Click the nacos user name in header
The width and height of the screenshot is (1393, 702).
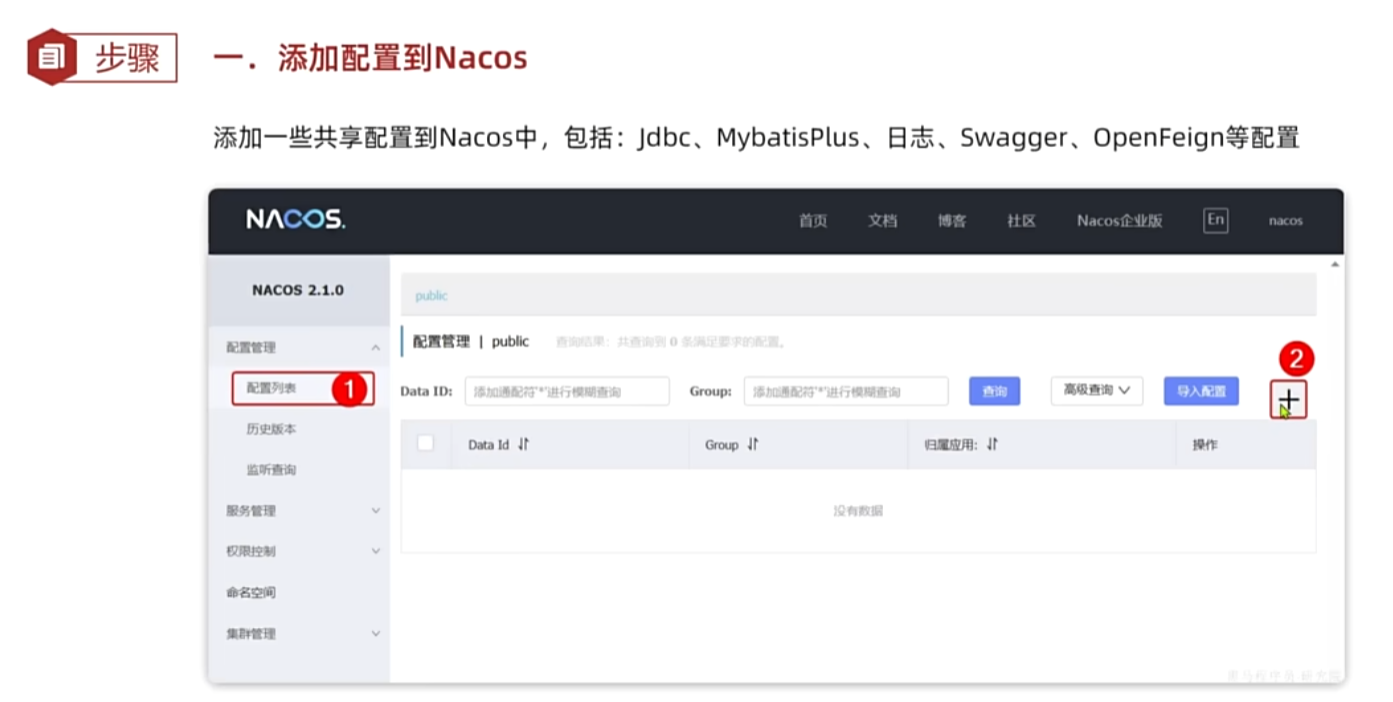click(1286, 221)
